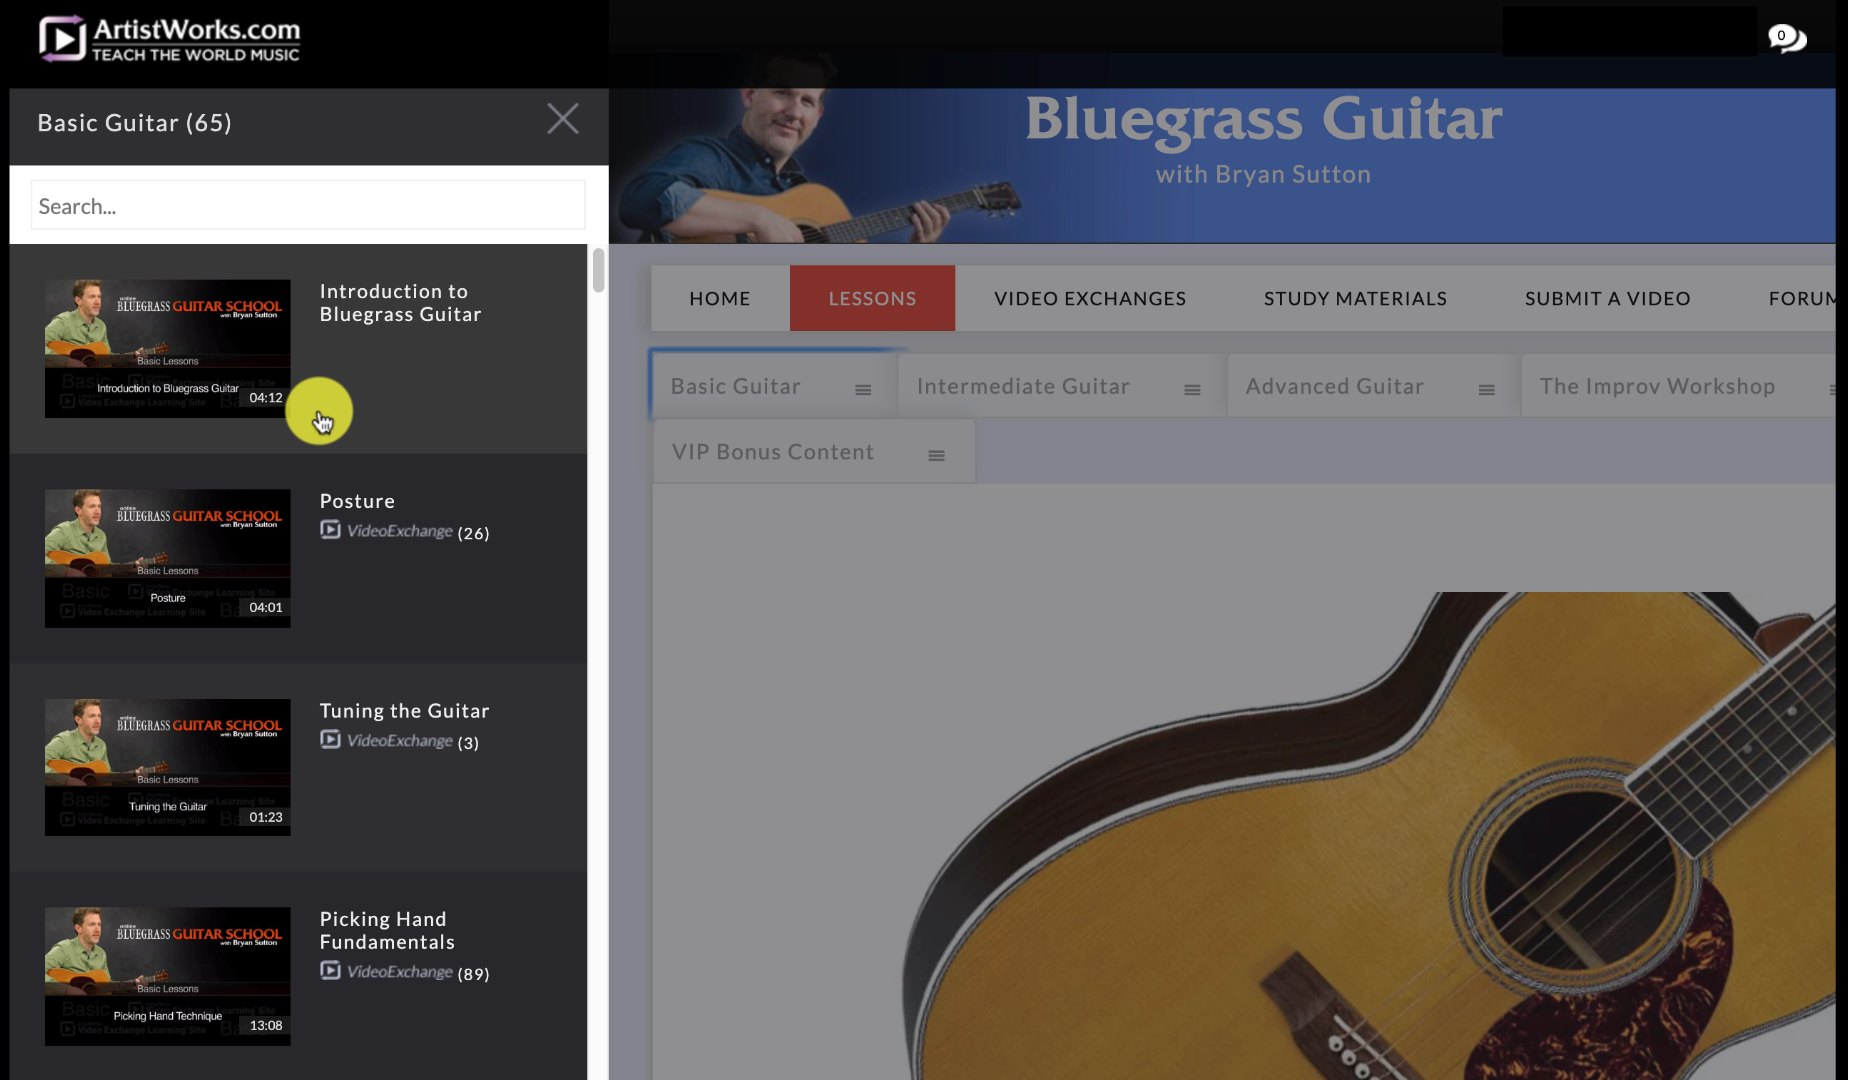1849x1080 pixels.
Task: Expand the VIP Bonus Content list menu icon
Action: tap(936, 456)
